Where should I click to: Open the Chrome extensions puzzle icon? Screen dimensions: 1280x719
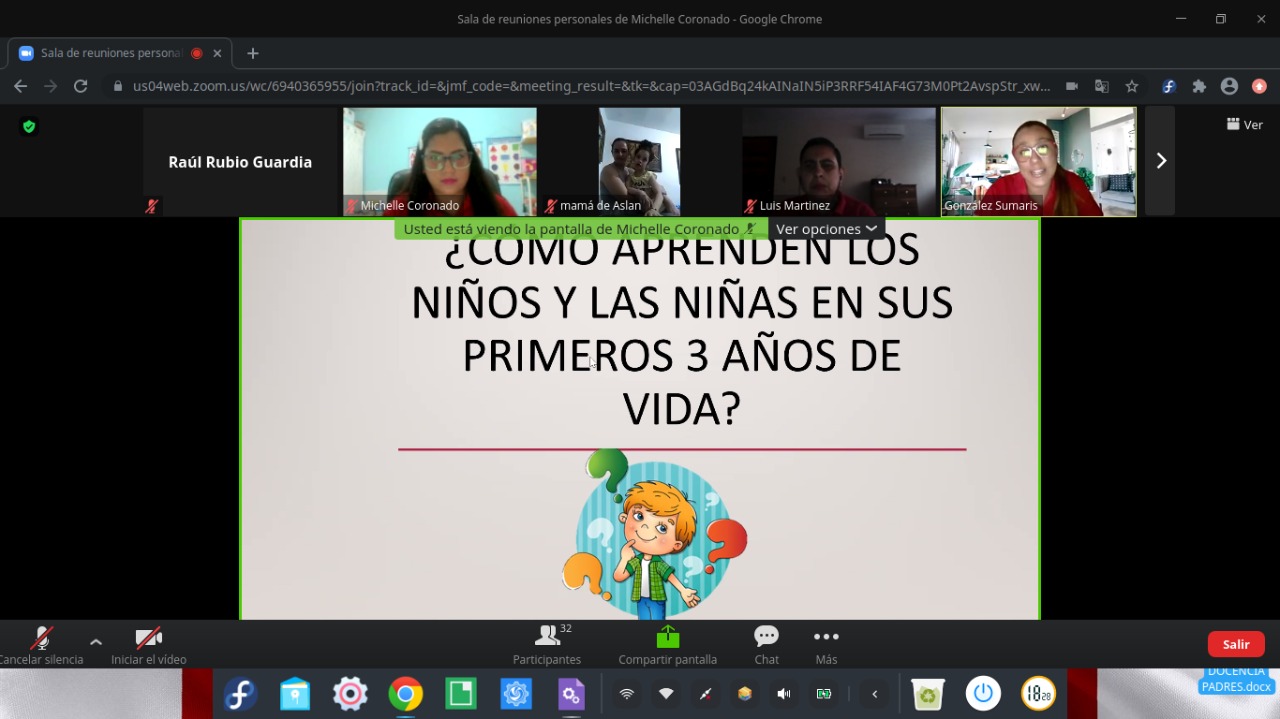(1199, 86)
